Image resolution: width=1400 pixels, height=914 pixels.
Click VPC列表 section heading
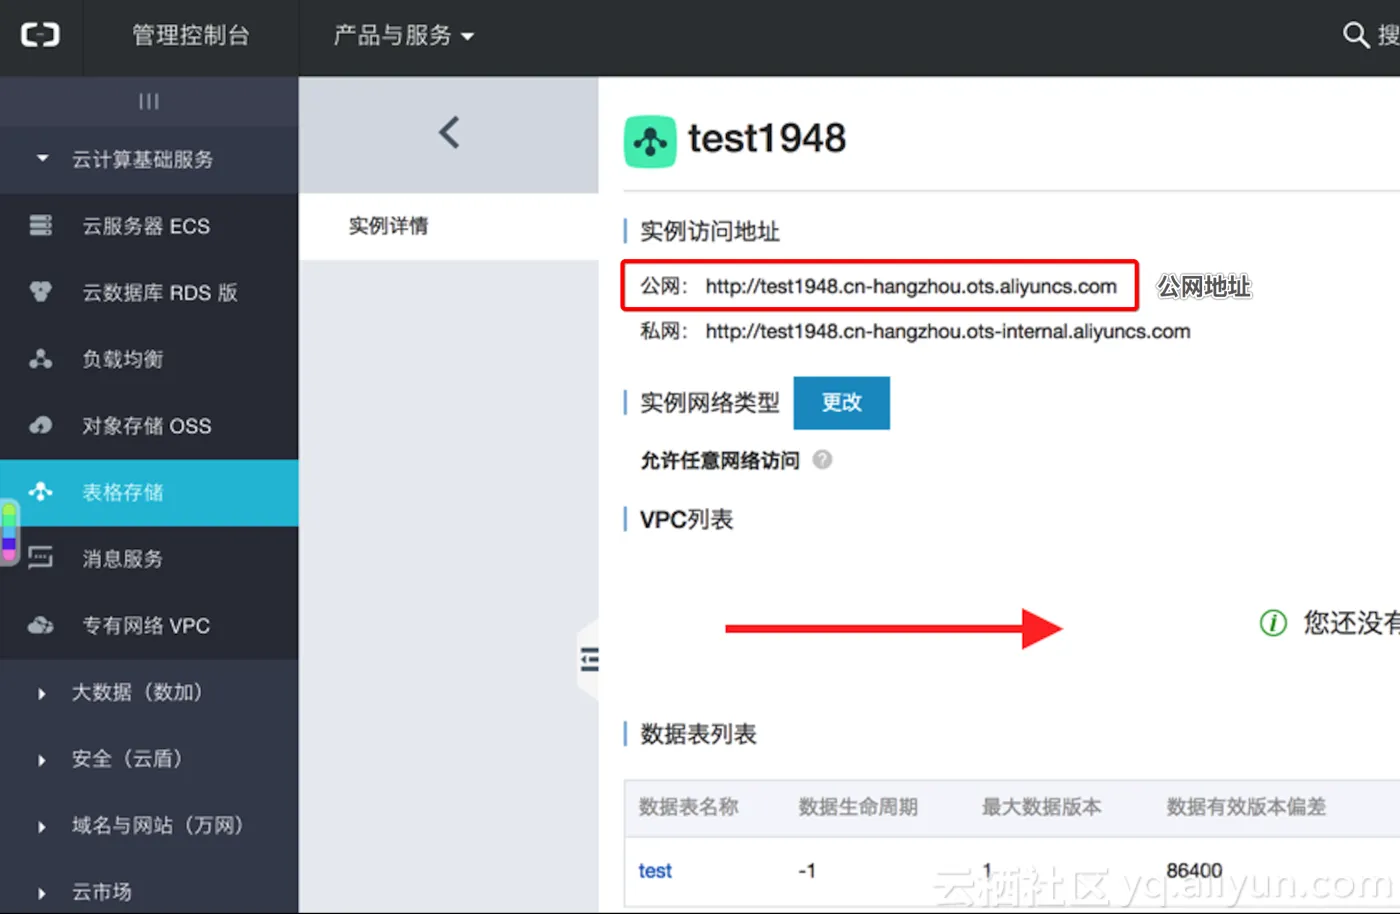687,520
